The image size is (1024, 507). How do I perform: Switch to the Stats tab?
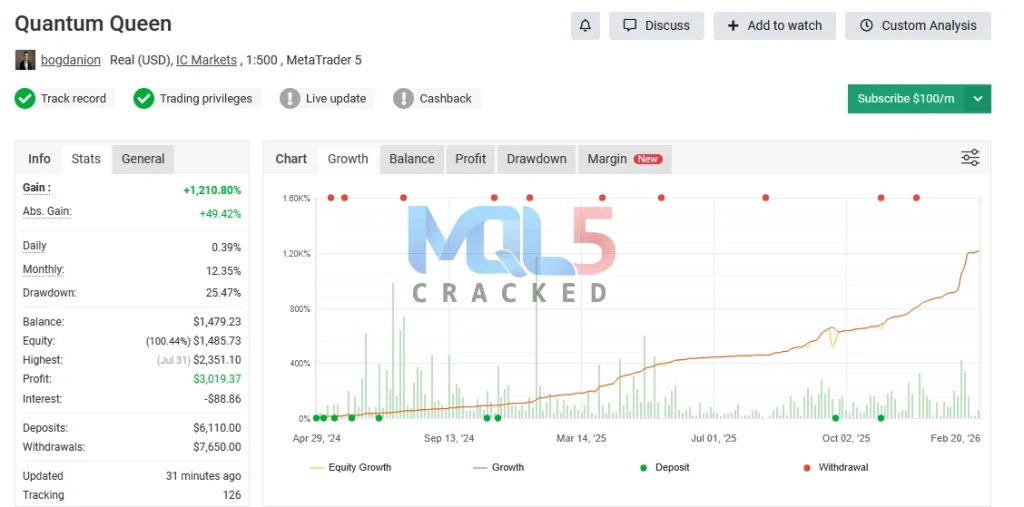86,159
